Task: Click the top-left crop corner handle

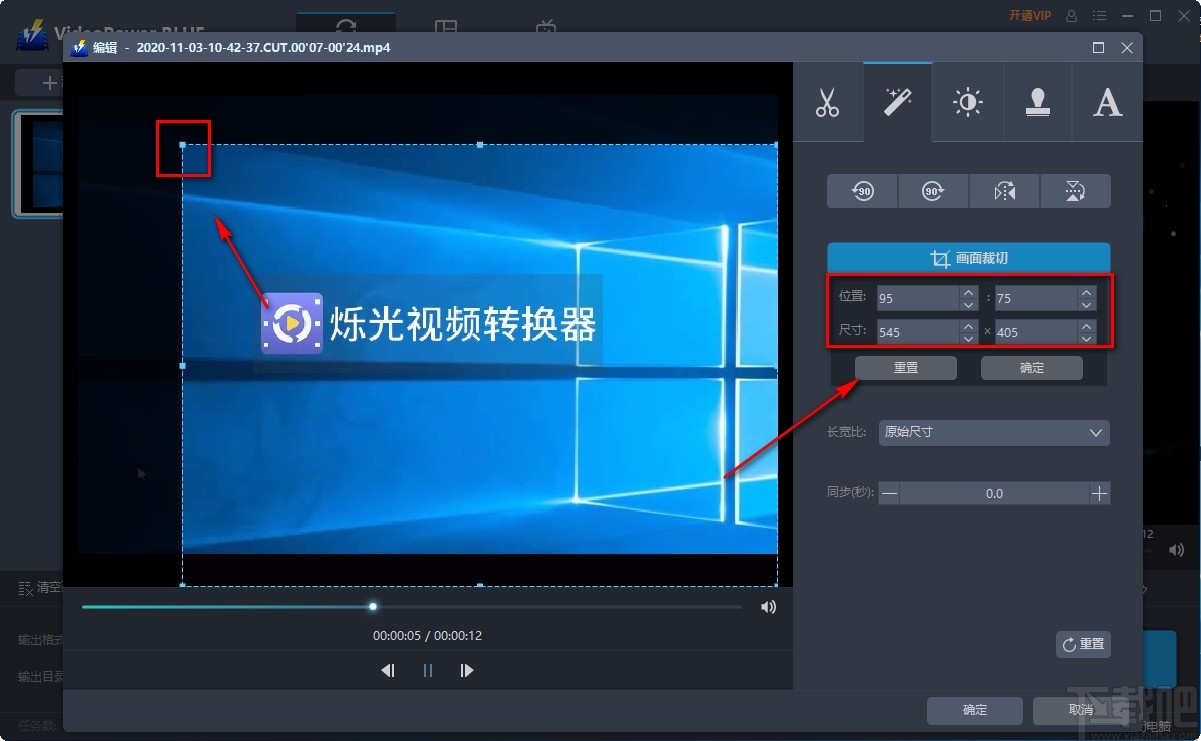Action: (182, 145)
